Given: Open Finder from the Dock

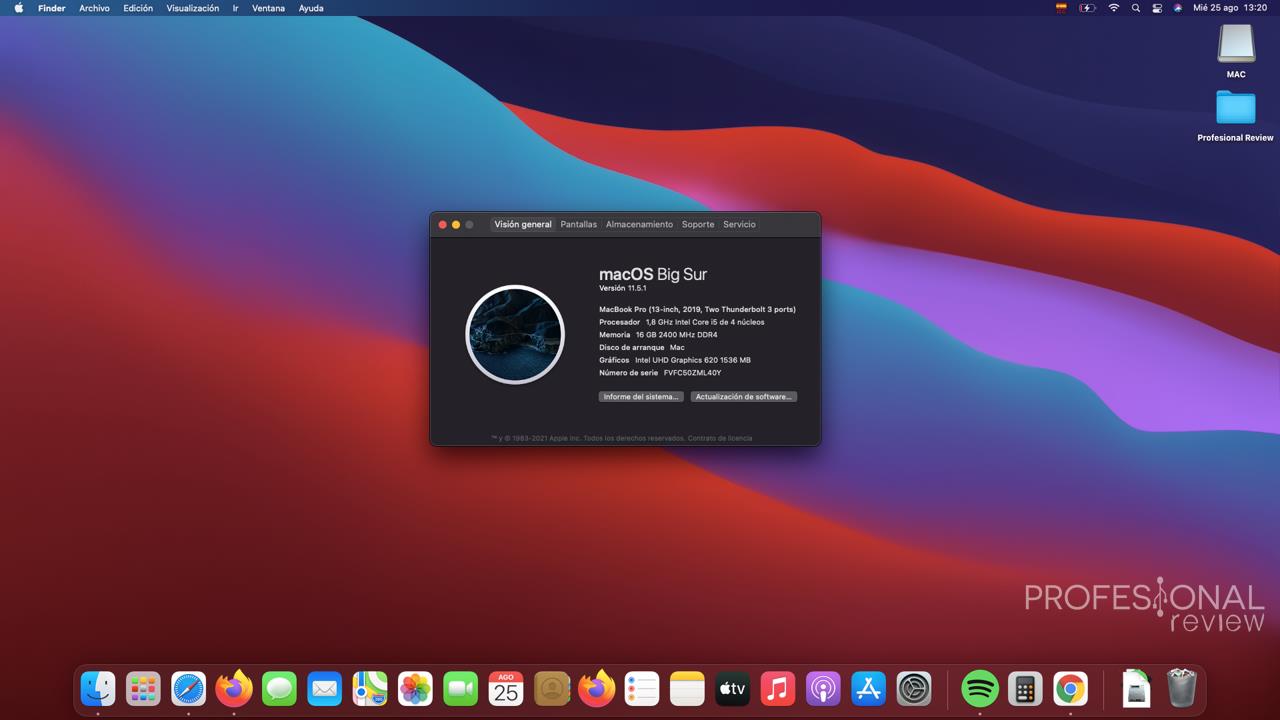Looking at the screenshot, I should 98,688.
